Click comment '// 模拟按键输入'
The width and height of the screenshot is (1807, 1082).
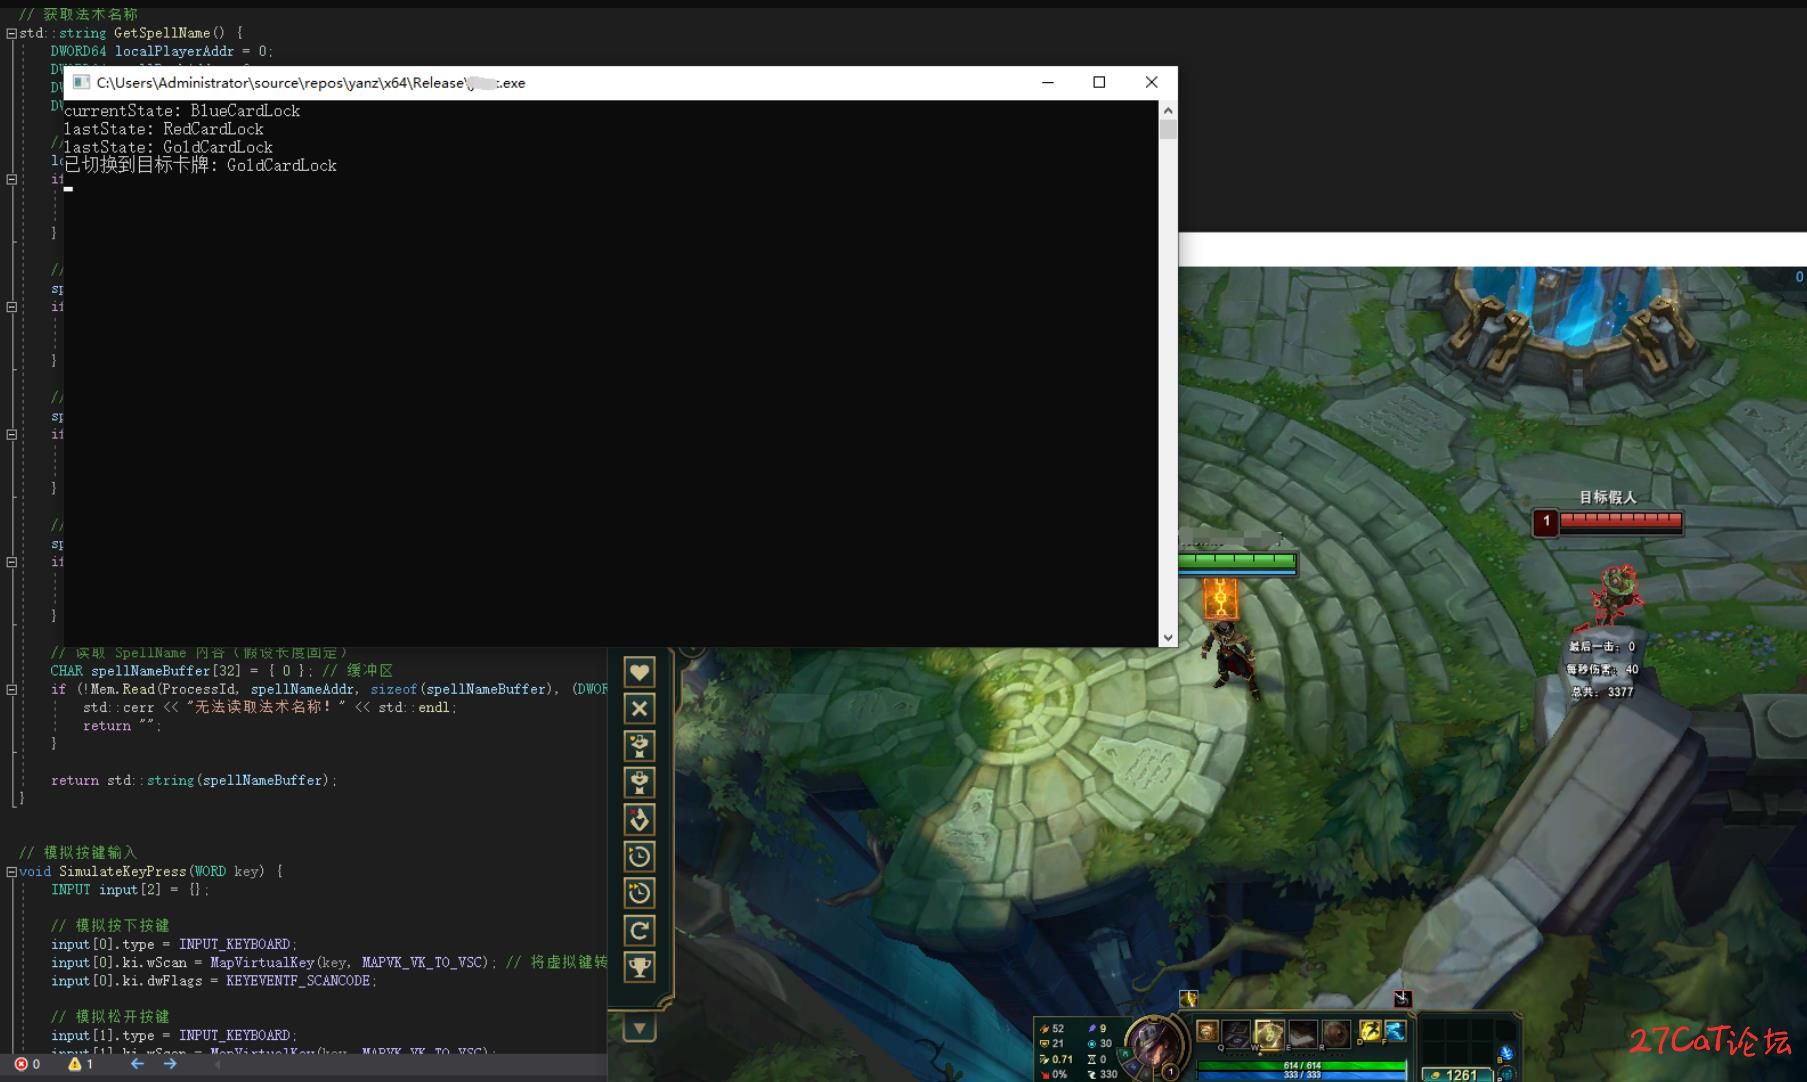click(78, 852)
